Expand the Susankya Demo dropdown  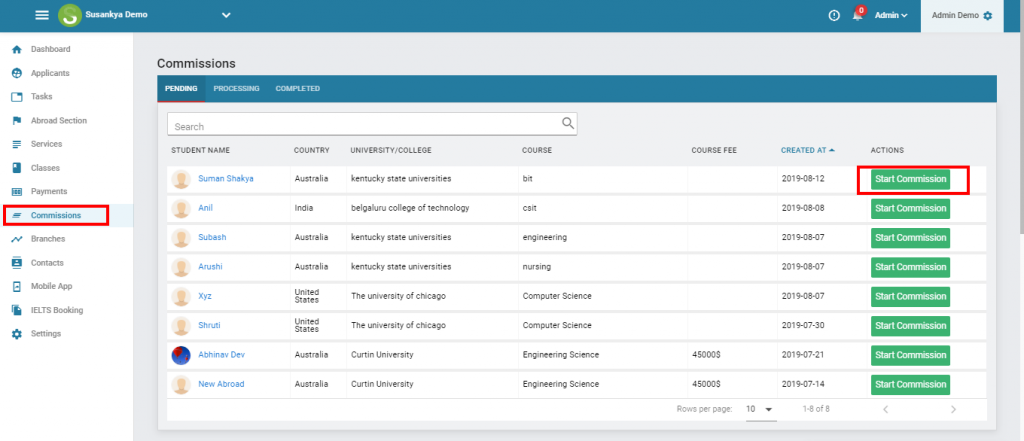click(x=226, y=15)
